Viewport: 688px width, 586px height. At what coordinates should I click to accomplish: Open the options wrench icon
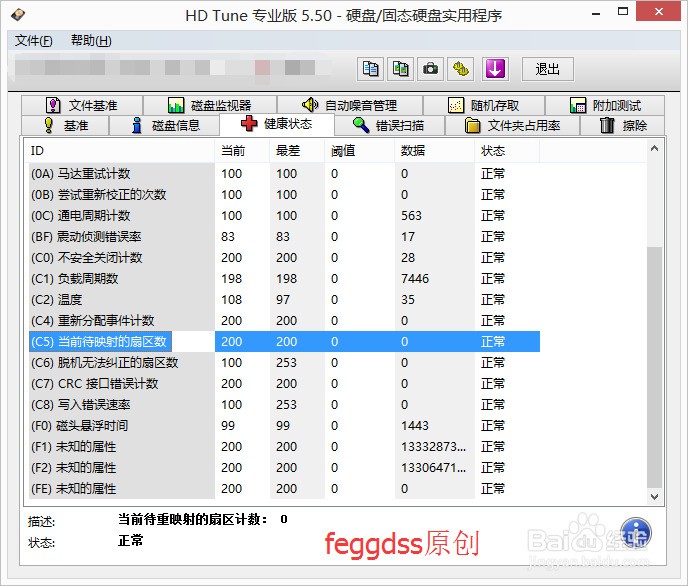point(460,69)
